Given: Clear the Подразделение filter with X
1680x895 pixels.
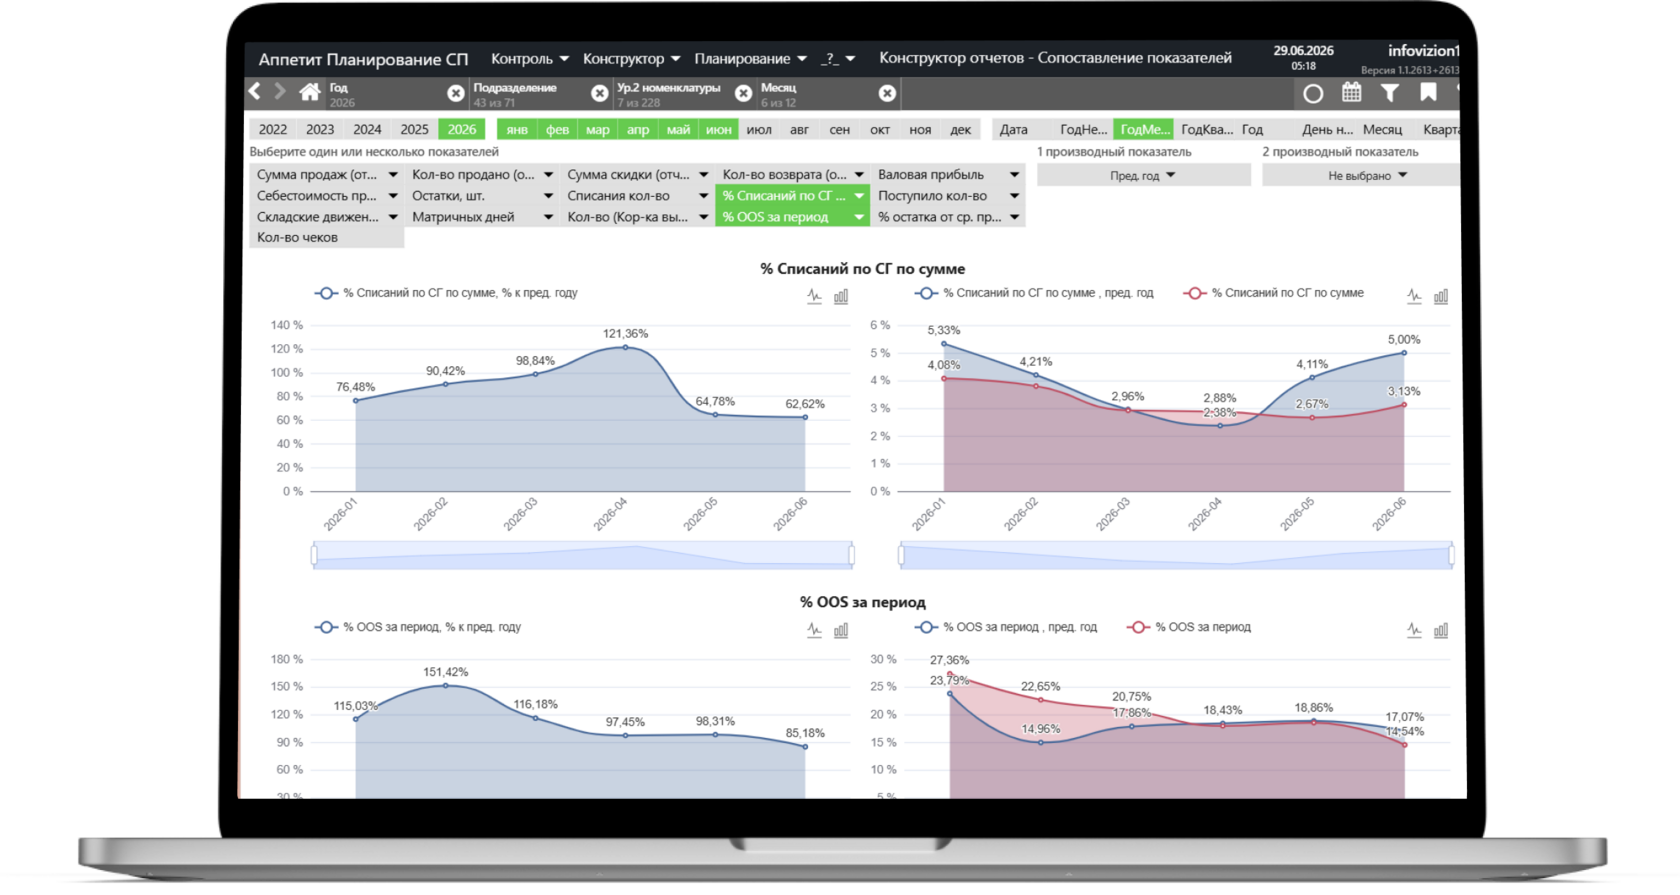Looking at the screenshot, I should pyautogui.click(x=599, y=93).
